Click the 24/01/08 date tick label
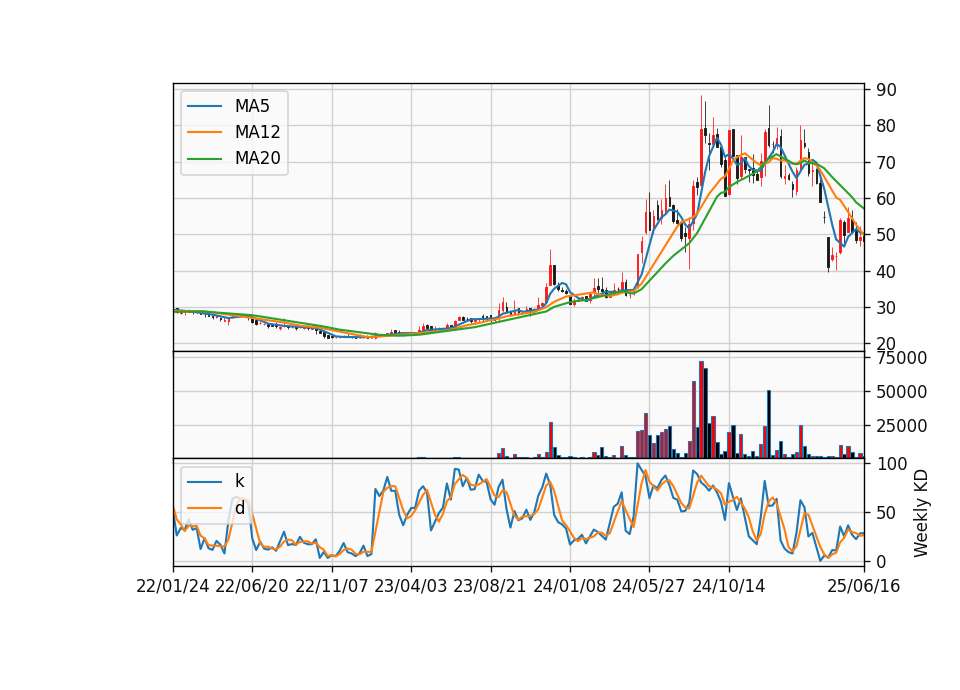The image size is (960, 690). 569,587
